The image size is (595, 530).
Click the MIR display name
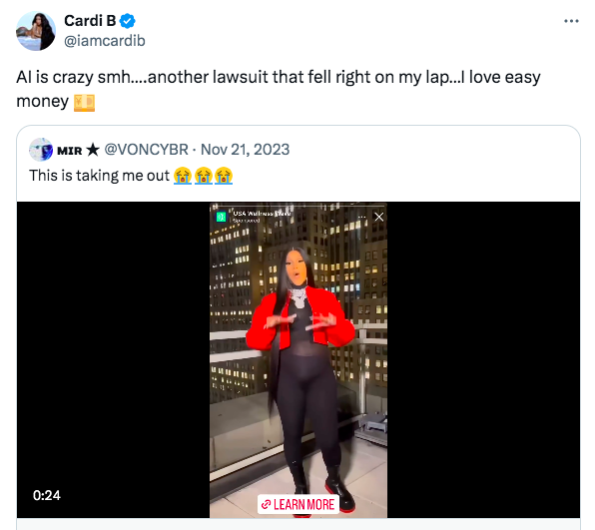69,151
